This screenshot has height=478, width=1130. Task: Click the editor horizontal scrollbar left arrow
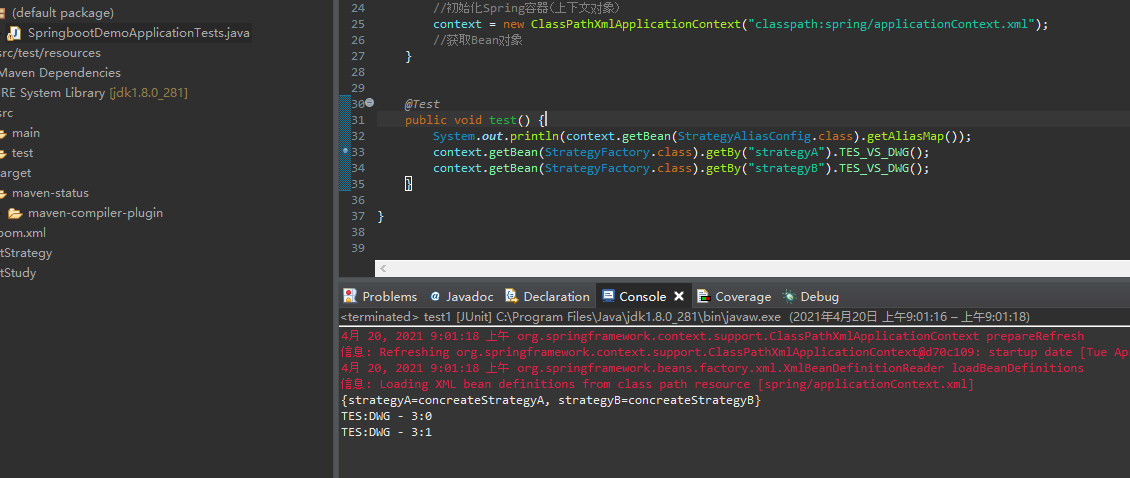pyautogui.click(x=383, y=269)
